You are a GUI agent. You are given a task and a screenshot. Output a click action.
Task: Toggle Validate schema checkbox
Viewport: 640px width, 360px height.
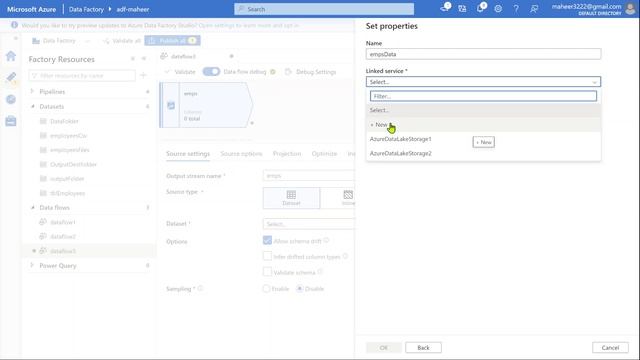pyautogui.click(x=267, y=271)
